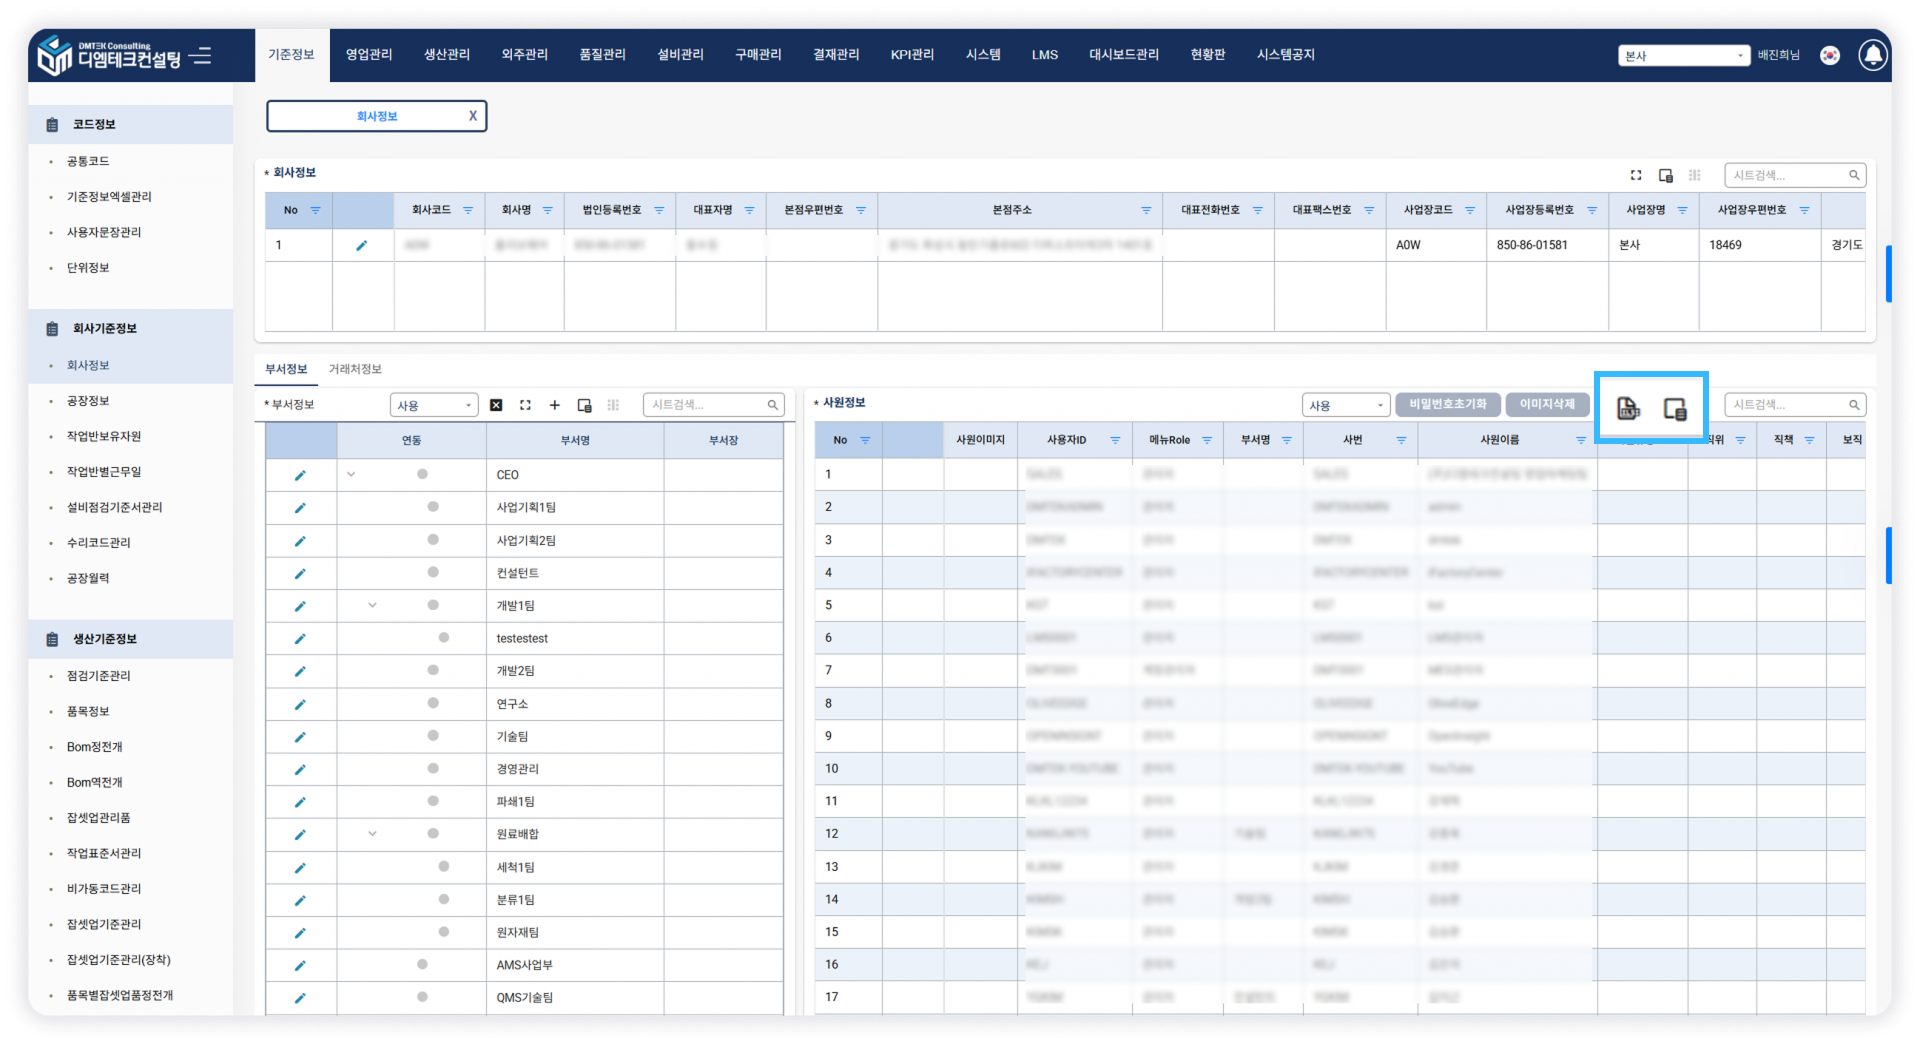Screen dimensions: 1920x1044
Task: Edit company row 1 with pencil icon
Action: [362, 245]
